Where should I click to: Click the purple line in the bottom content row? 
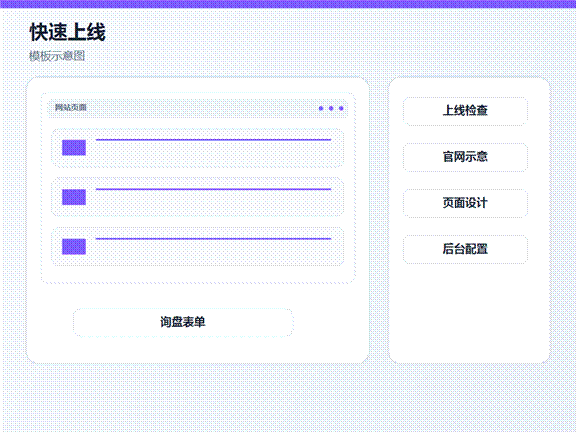pos(213,239)
